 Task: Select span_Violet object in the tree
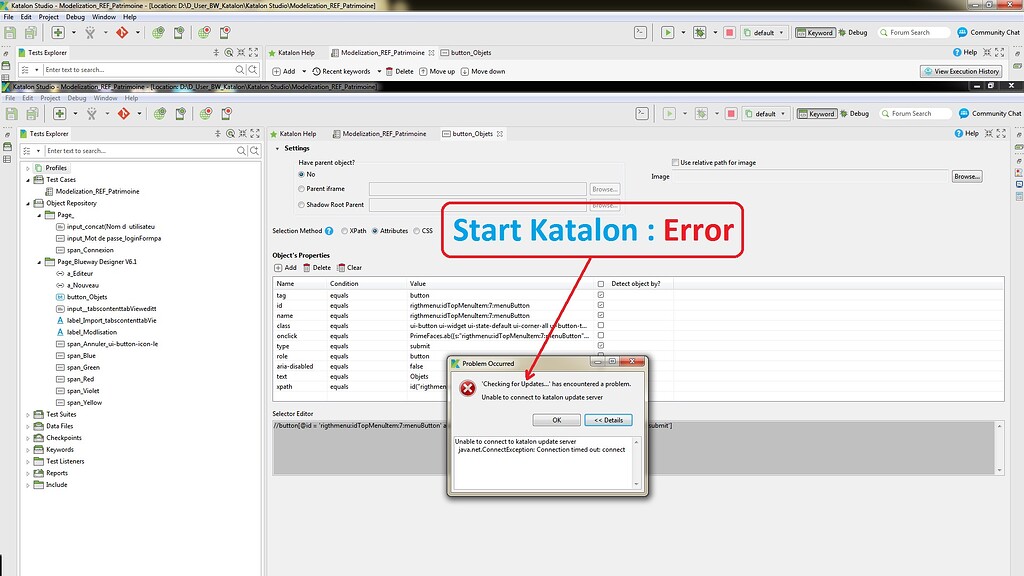pos(83,391)
